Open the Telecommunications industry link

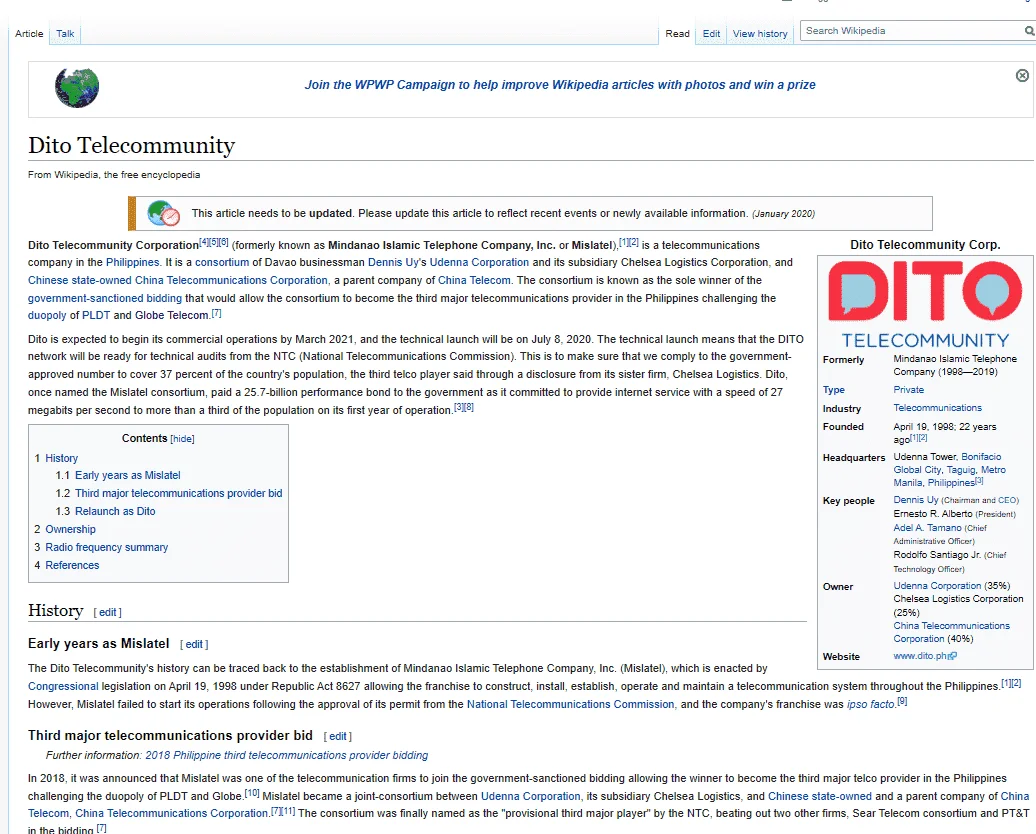pos(938,408)
